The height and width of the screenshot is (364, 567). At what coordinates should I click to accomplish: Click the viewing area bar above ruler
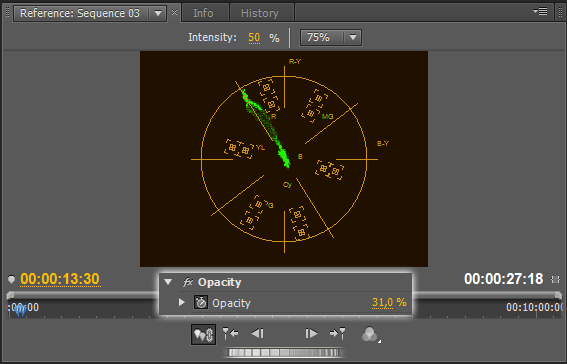pos(284,295)
